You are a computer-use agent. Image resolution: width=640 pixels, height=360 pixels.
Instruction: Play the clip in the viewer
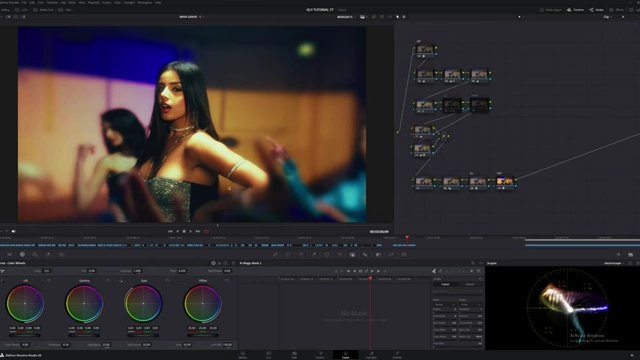point(191,231)
